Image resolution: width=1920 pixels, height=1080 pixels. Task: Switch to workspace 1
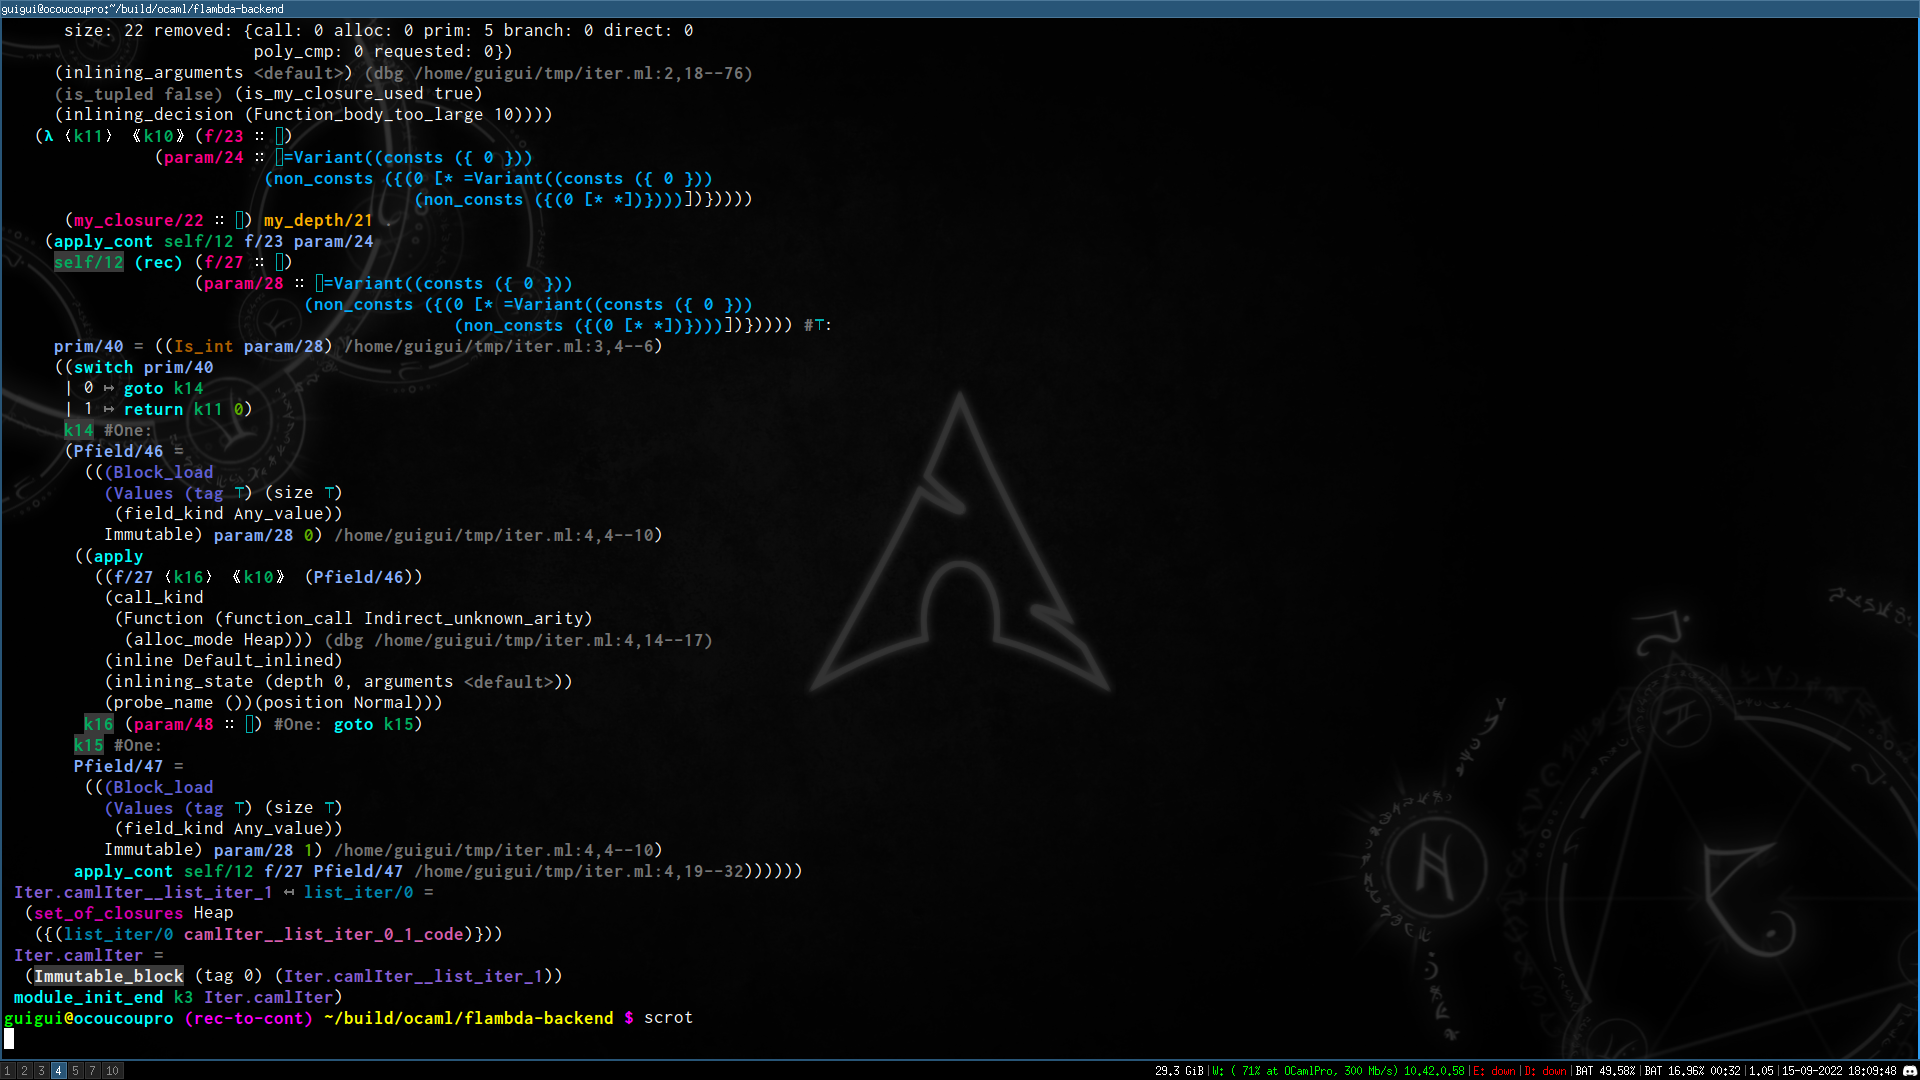7,1071
